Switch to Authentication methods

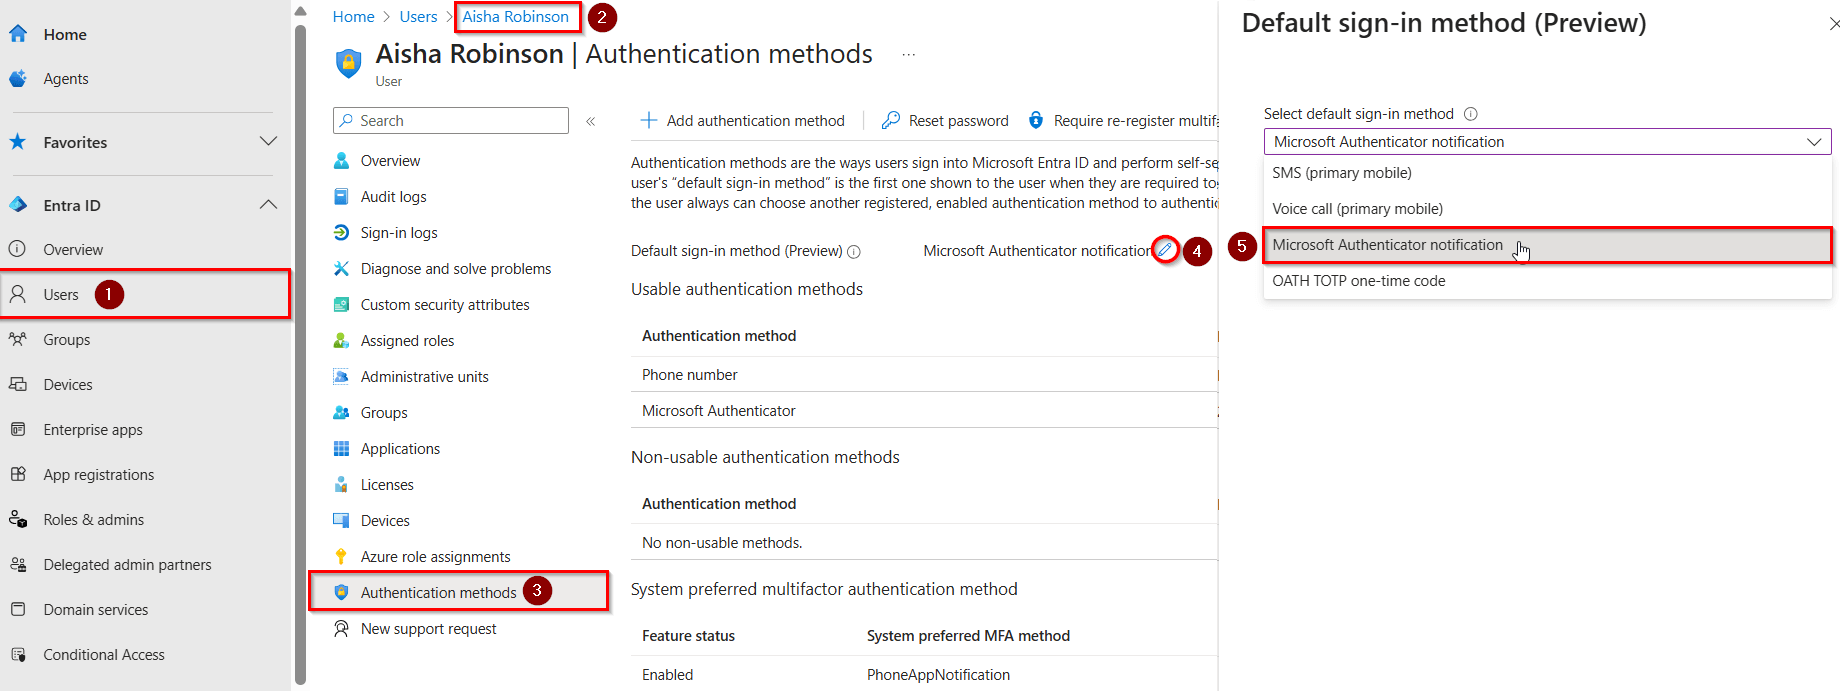coord(440,592)
